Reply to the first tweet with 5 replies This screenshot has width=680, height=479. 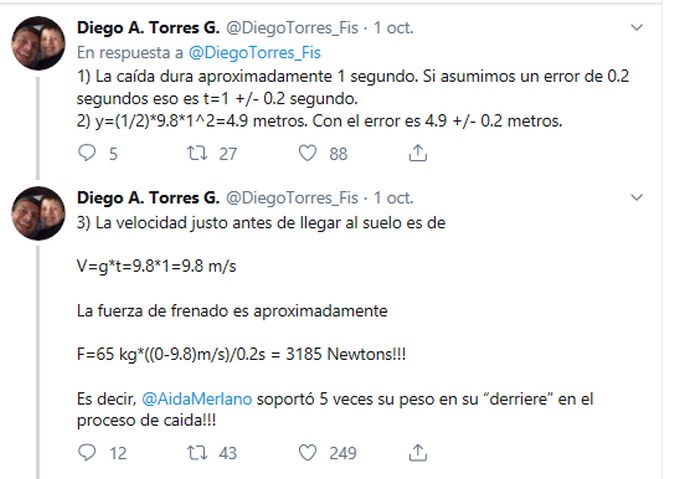(x=87, y=153)
